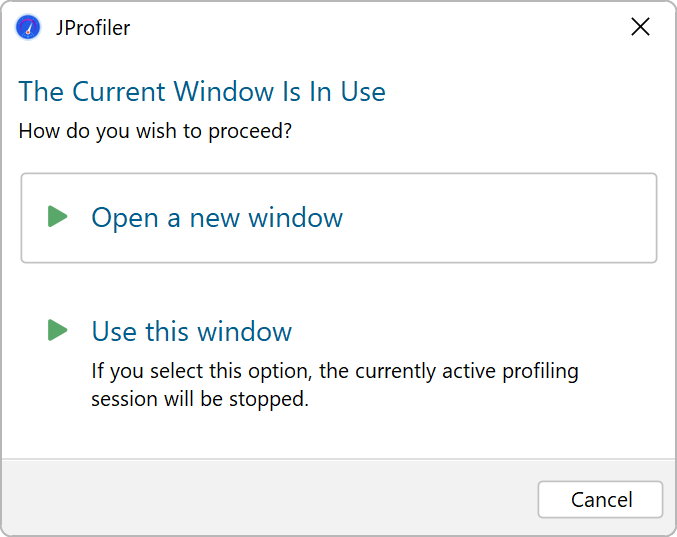Click the How do you wish to proceed text
The image size is (677, 537).
point(155,131)
